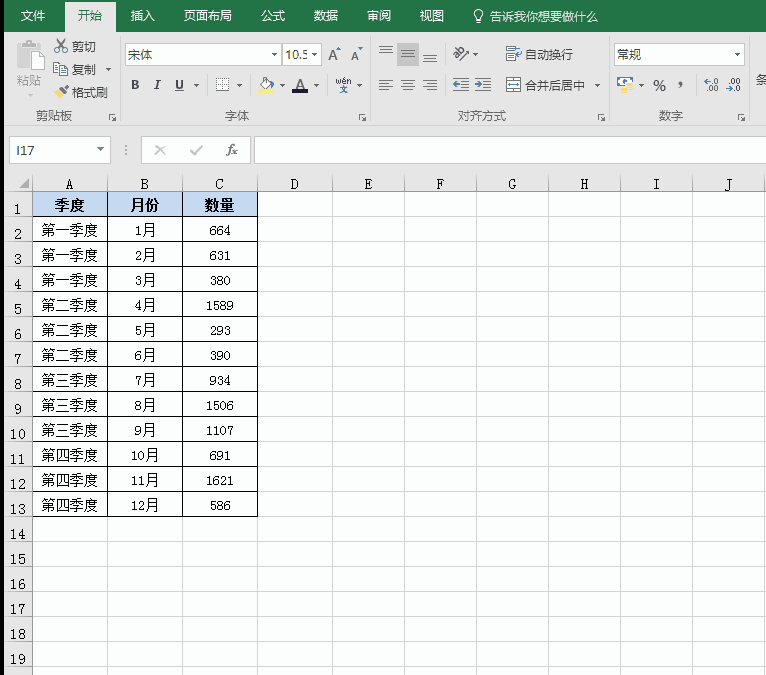Click the cancel X in formula bar
This screenshot has height=675, width=766.
pos(160,150)
